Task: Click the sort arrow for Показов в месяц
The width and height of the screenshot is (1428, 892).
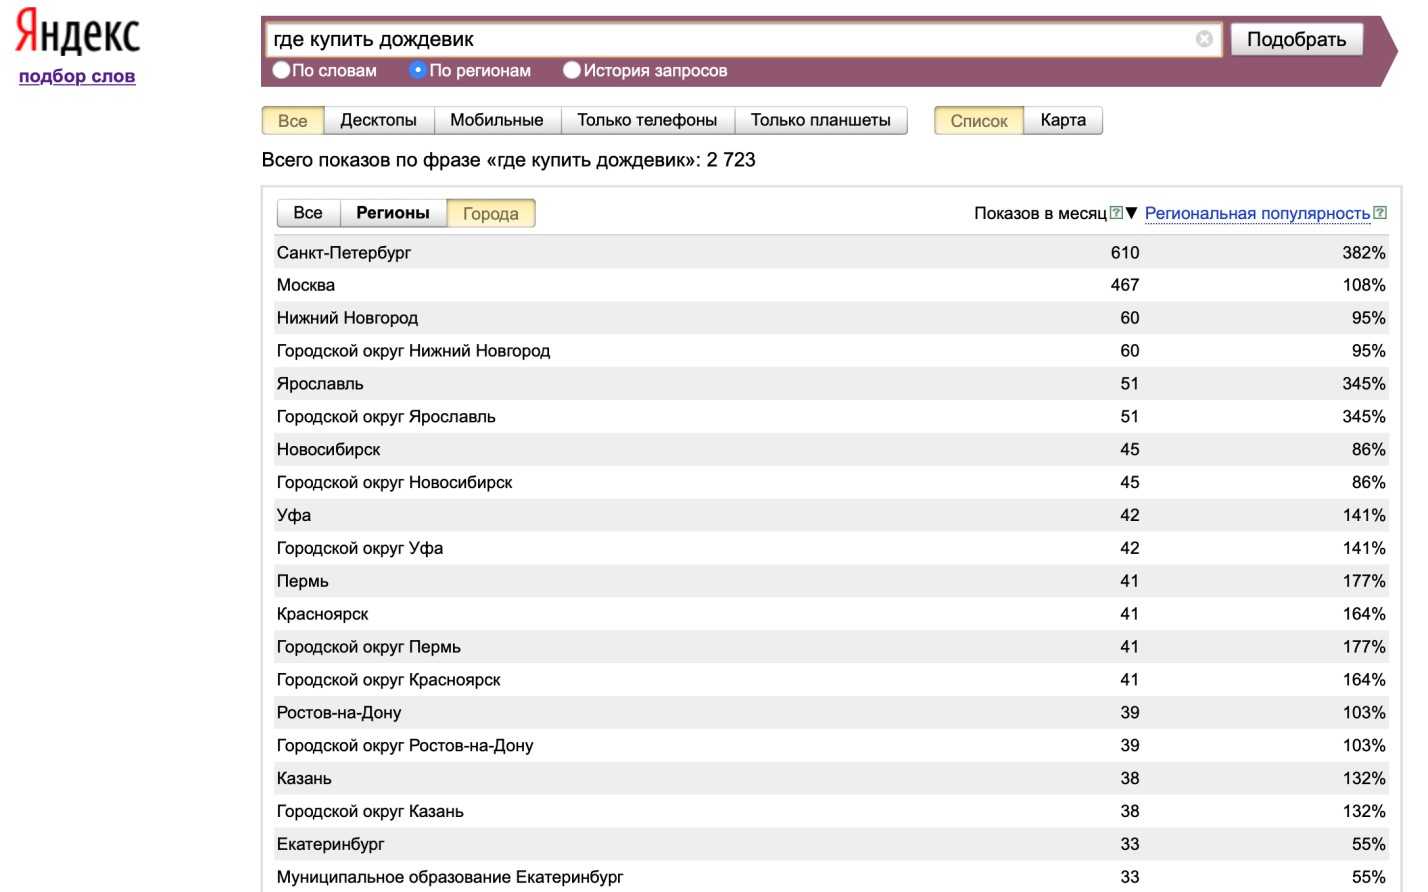Action: (x=1132, y=213)
